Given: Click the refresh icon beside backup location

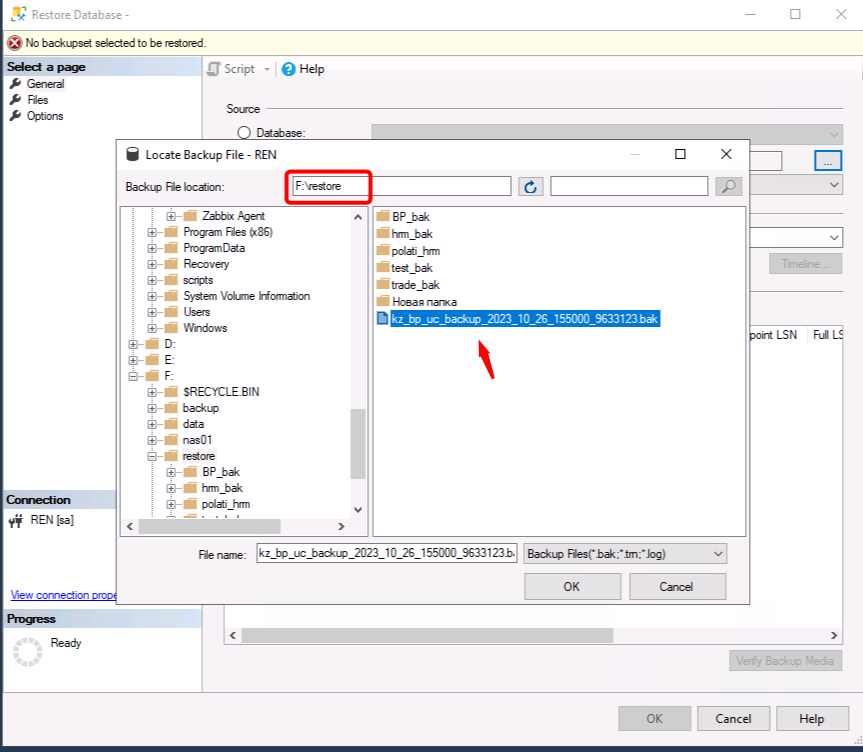Looking at the screenshot, I should pos(530,186).
